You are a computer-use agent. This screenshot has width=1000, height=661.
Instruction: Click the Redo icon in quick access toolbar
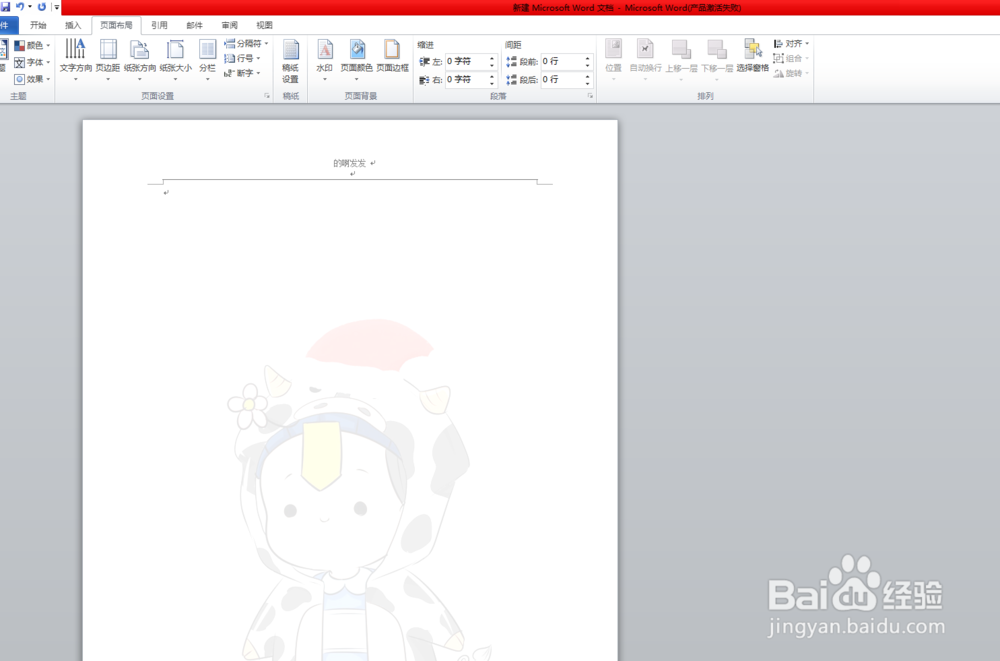41,6
